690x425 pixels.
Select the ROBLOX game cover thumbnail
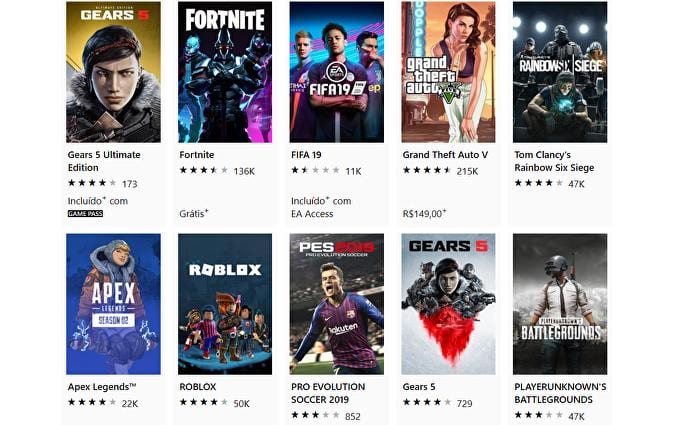(x=225, y=304)
